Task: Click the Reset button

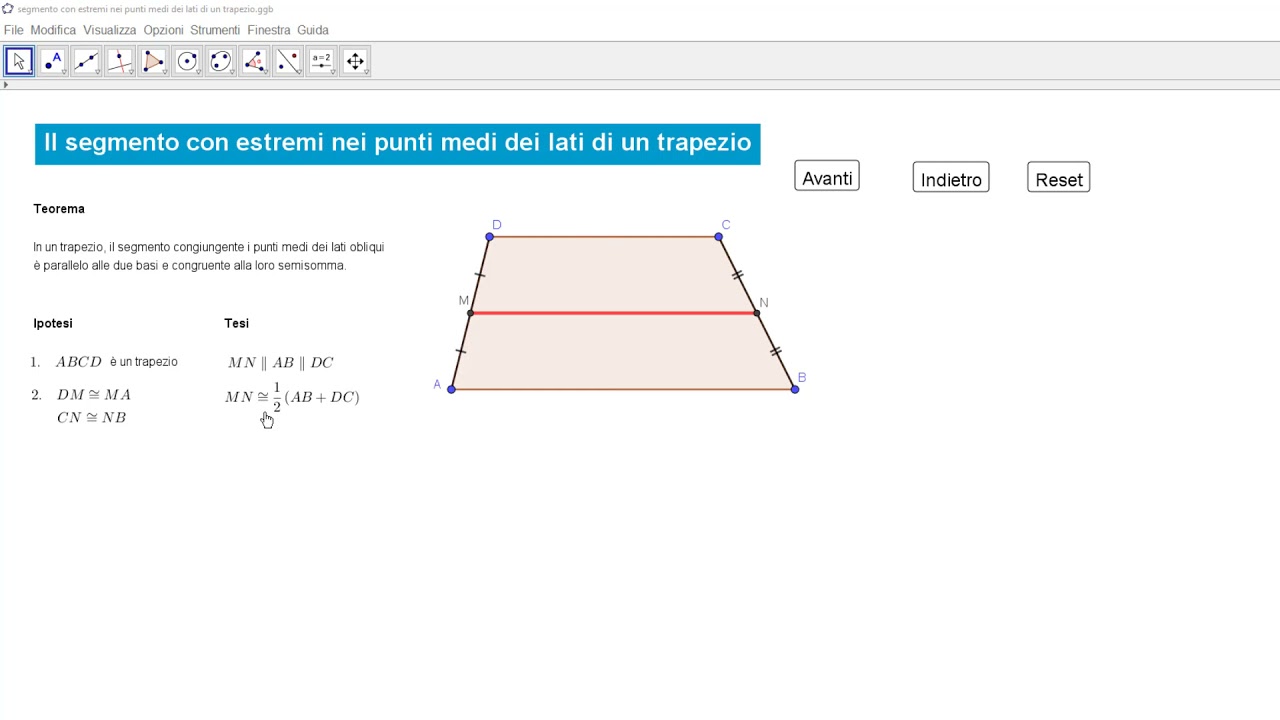Action: click(1059, 178)
